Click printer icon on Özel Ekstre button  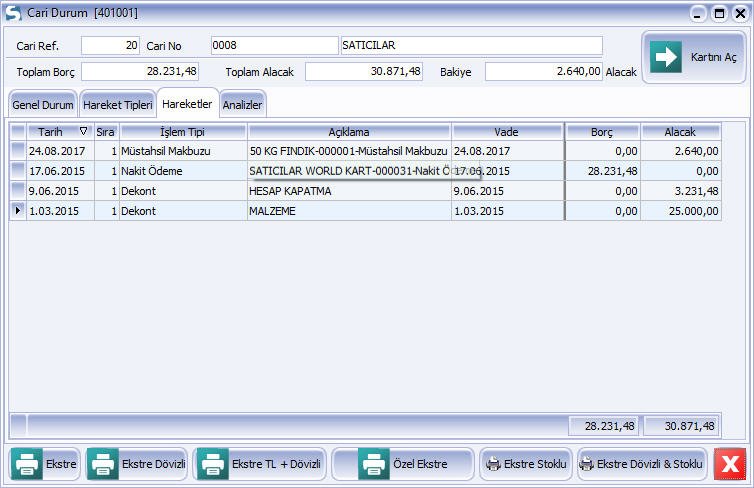tap(374, 464)
